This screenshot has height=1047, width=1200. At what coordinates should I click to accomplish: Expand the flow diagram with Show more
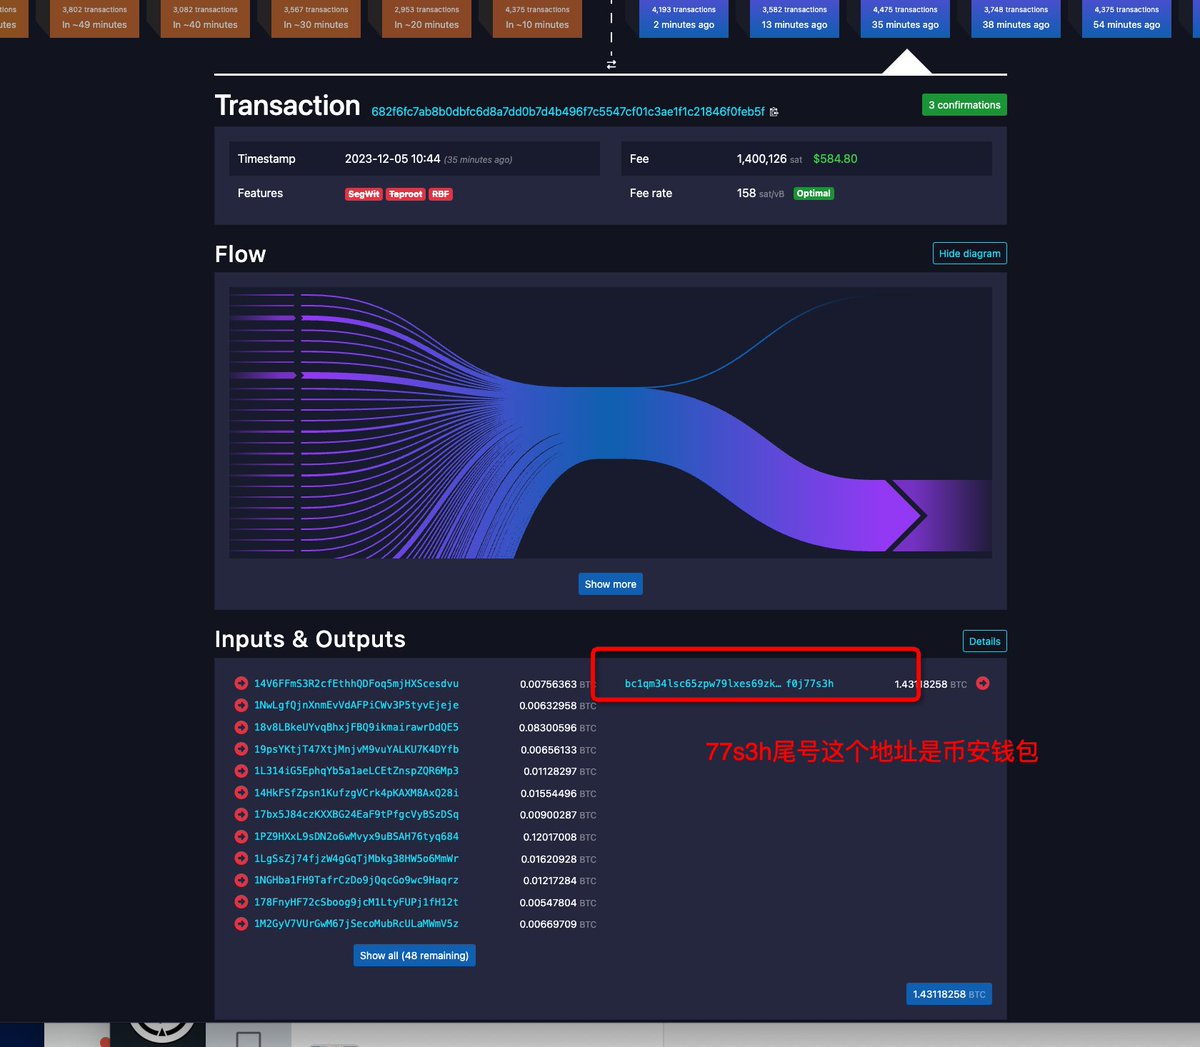[x=610, y=584]
